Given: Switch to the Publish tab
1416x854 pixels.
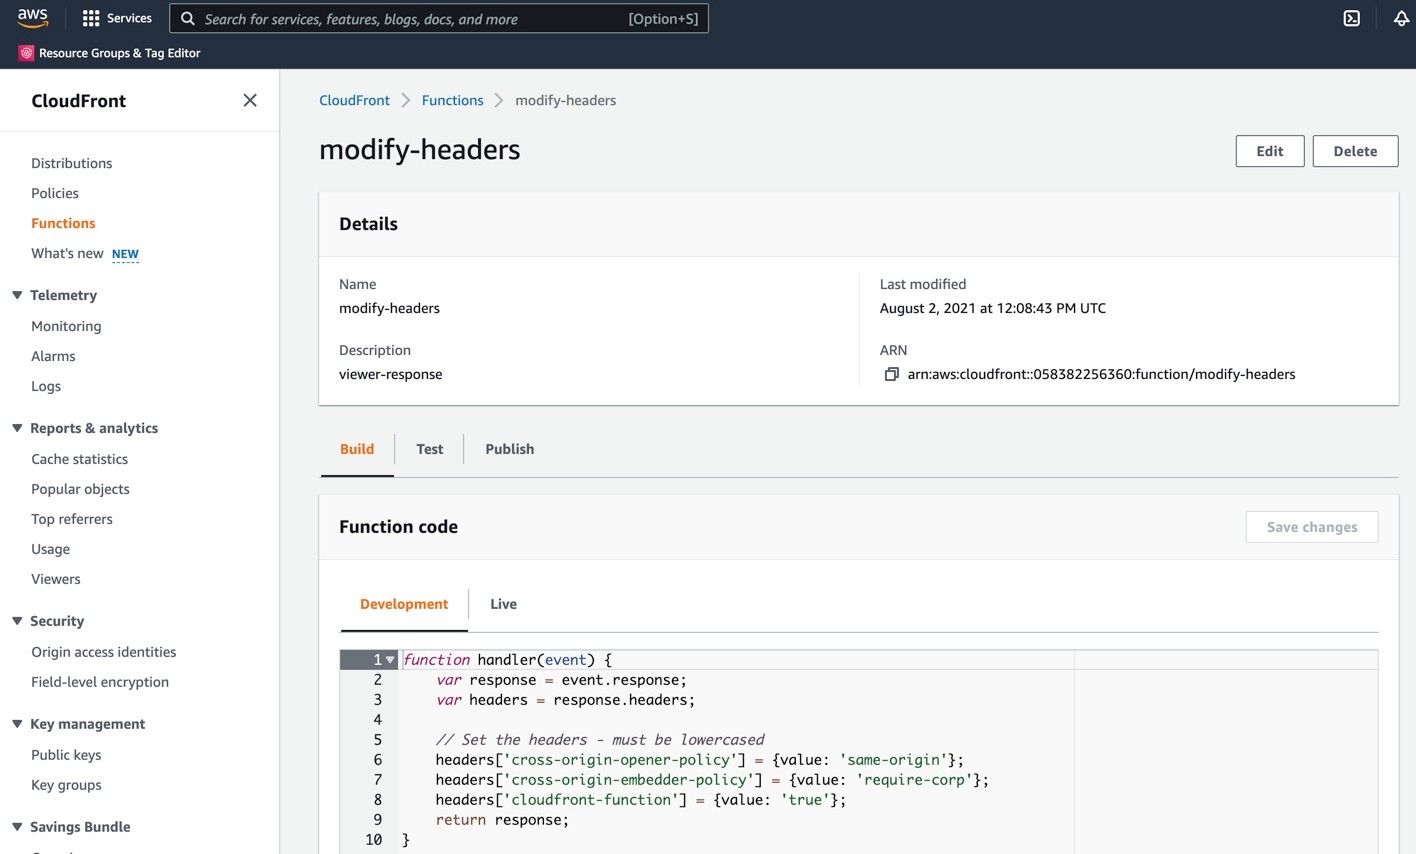Looking at the screenshot, I should click(x=510, y=449).
